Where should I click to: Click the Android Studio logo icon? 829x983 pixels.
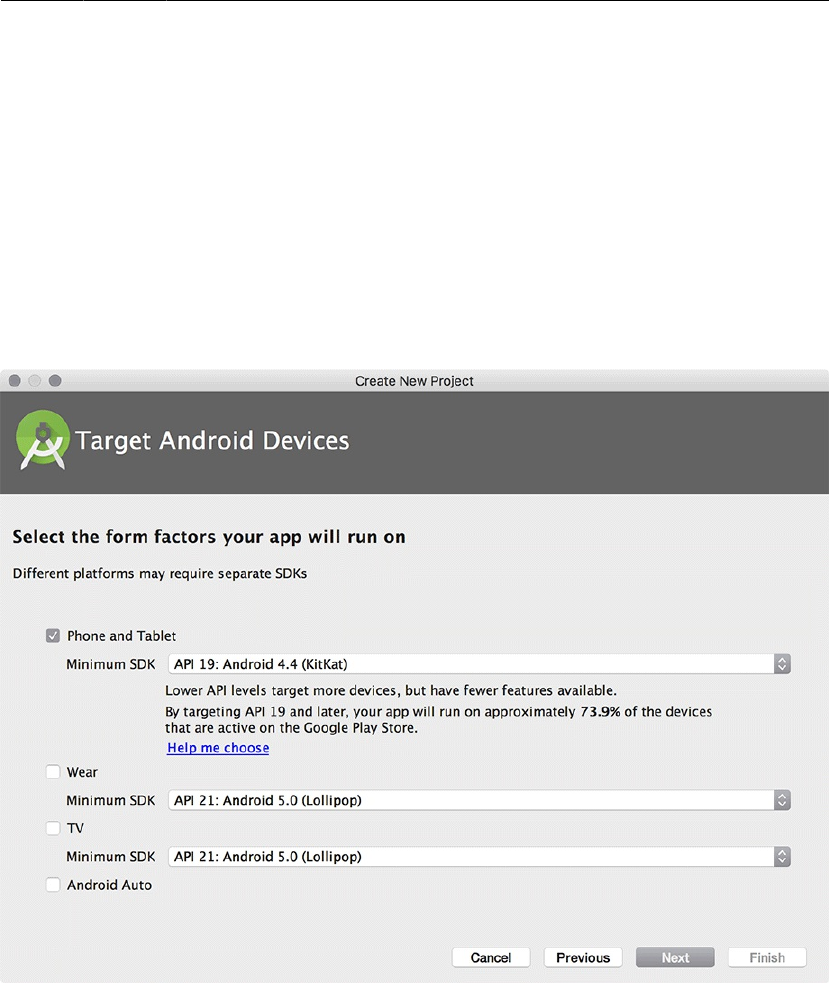coord(42,440)
